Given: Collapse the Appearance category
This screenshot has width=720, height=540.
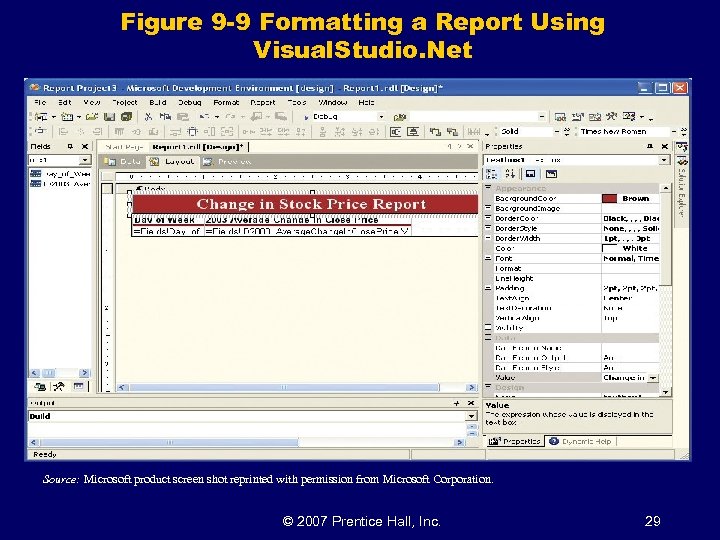Looking at the screenshot, I should 488,188.
